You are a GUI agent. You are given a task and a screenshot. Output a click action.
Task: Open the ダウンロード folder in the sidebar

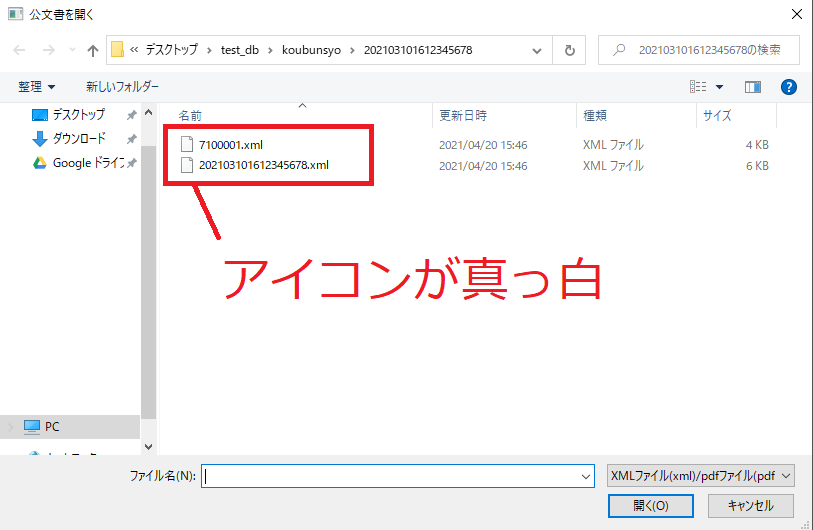pos(79,138)
